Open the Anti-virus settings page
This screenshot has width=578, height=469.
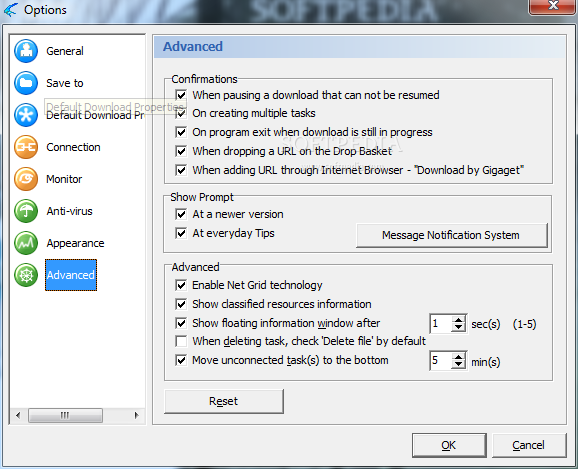point(69,211)
